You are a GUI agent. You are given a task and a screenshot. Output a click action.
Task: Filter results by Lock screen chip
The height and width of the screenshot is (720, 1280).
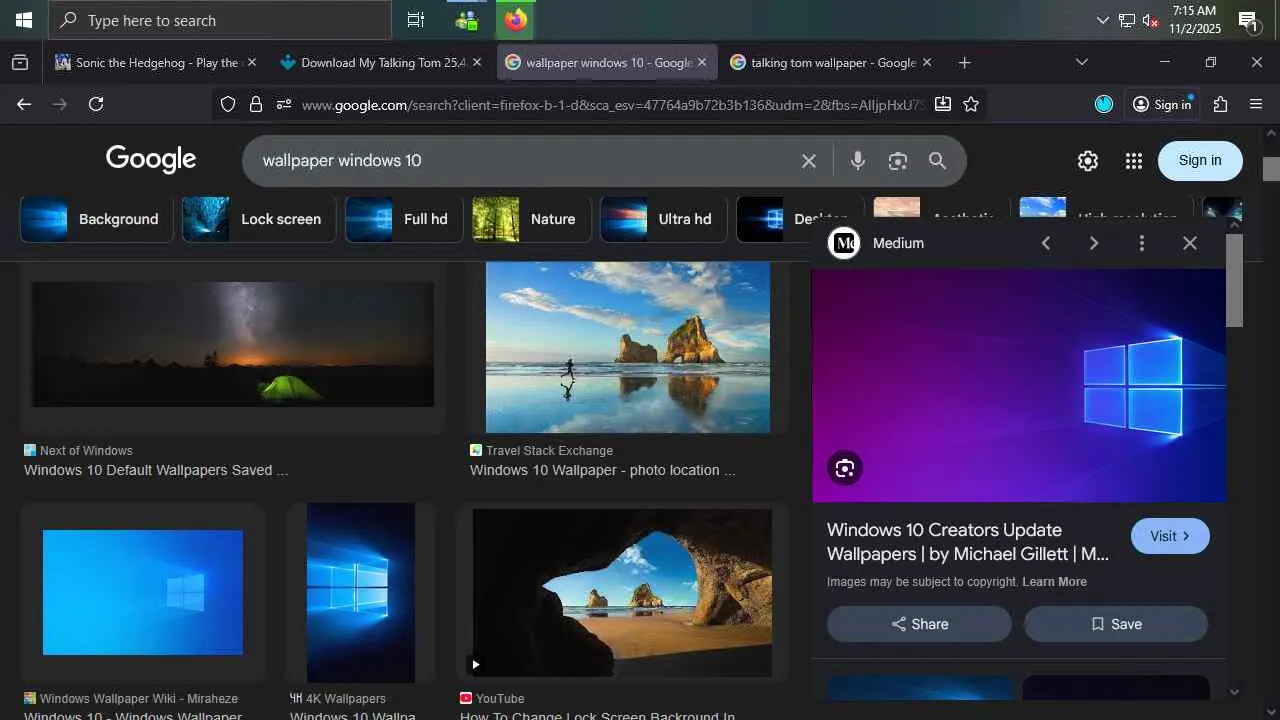click(258, 219)
